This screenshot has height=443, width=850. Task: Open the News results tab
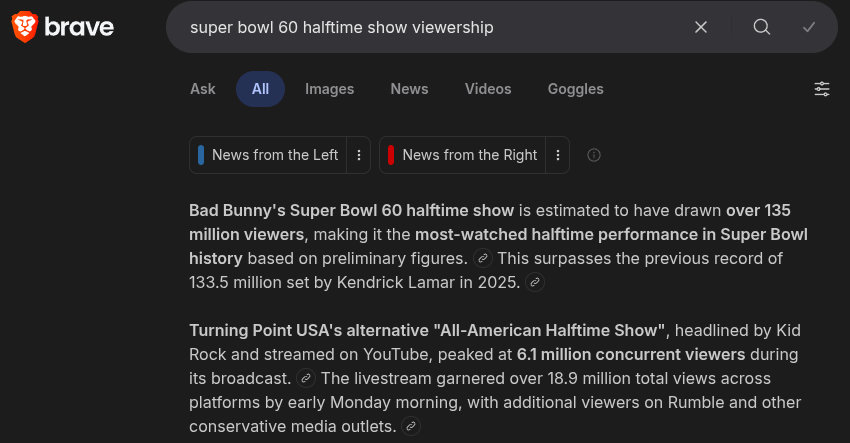tap(409, 89)
